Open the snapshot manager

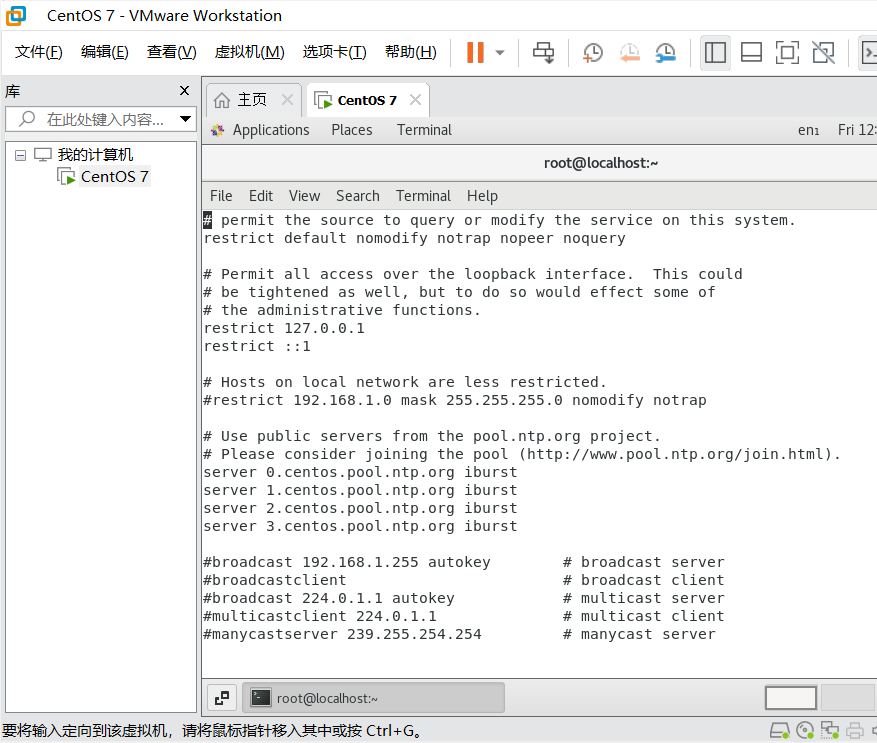[666, 53]
